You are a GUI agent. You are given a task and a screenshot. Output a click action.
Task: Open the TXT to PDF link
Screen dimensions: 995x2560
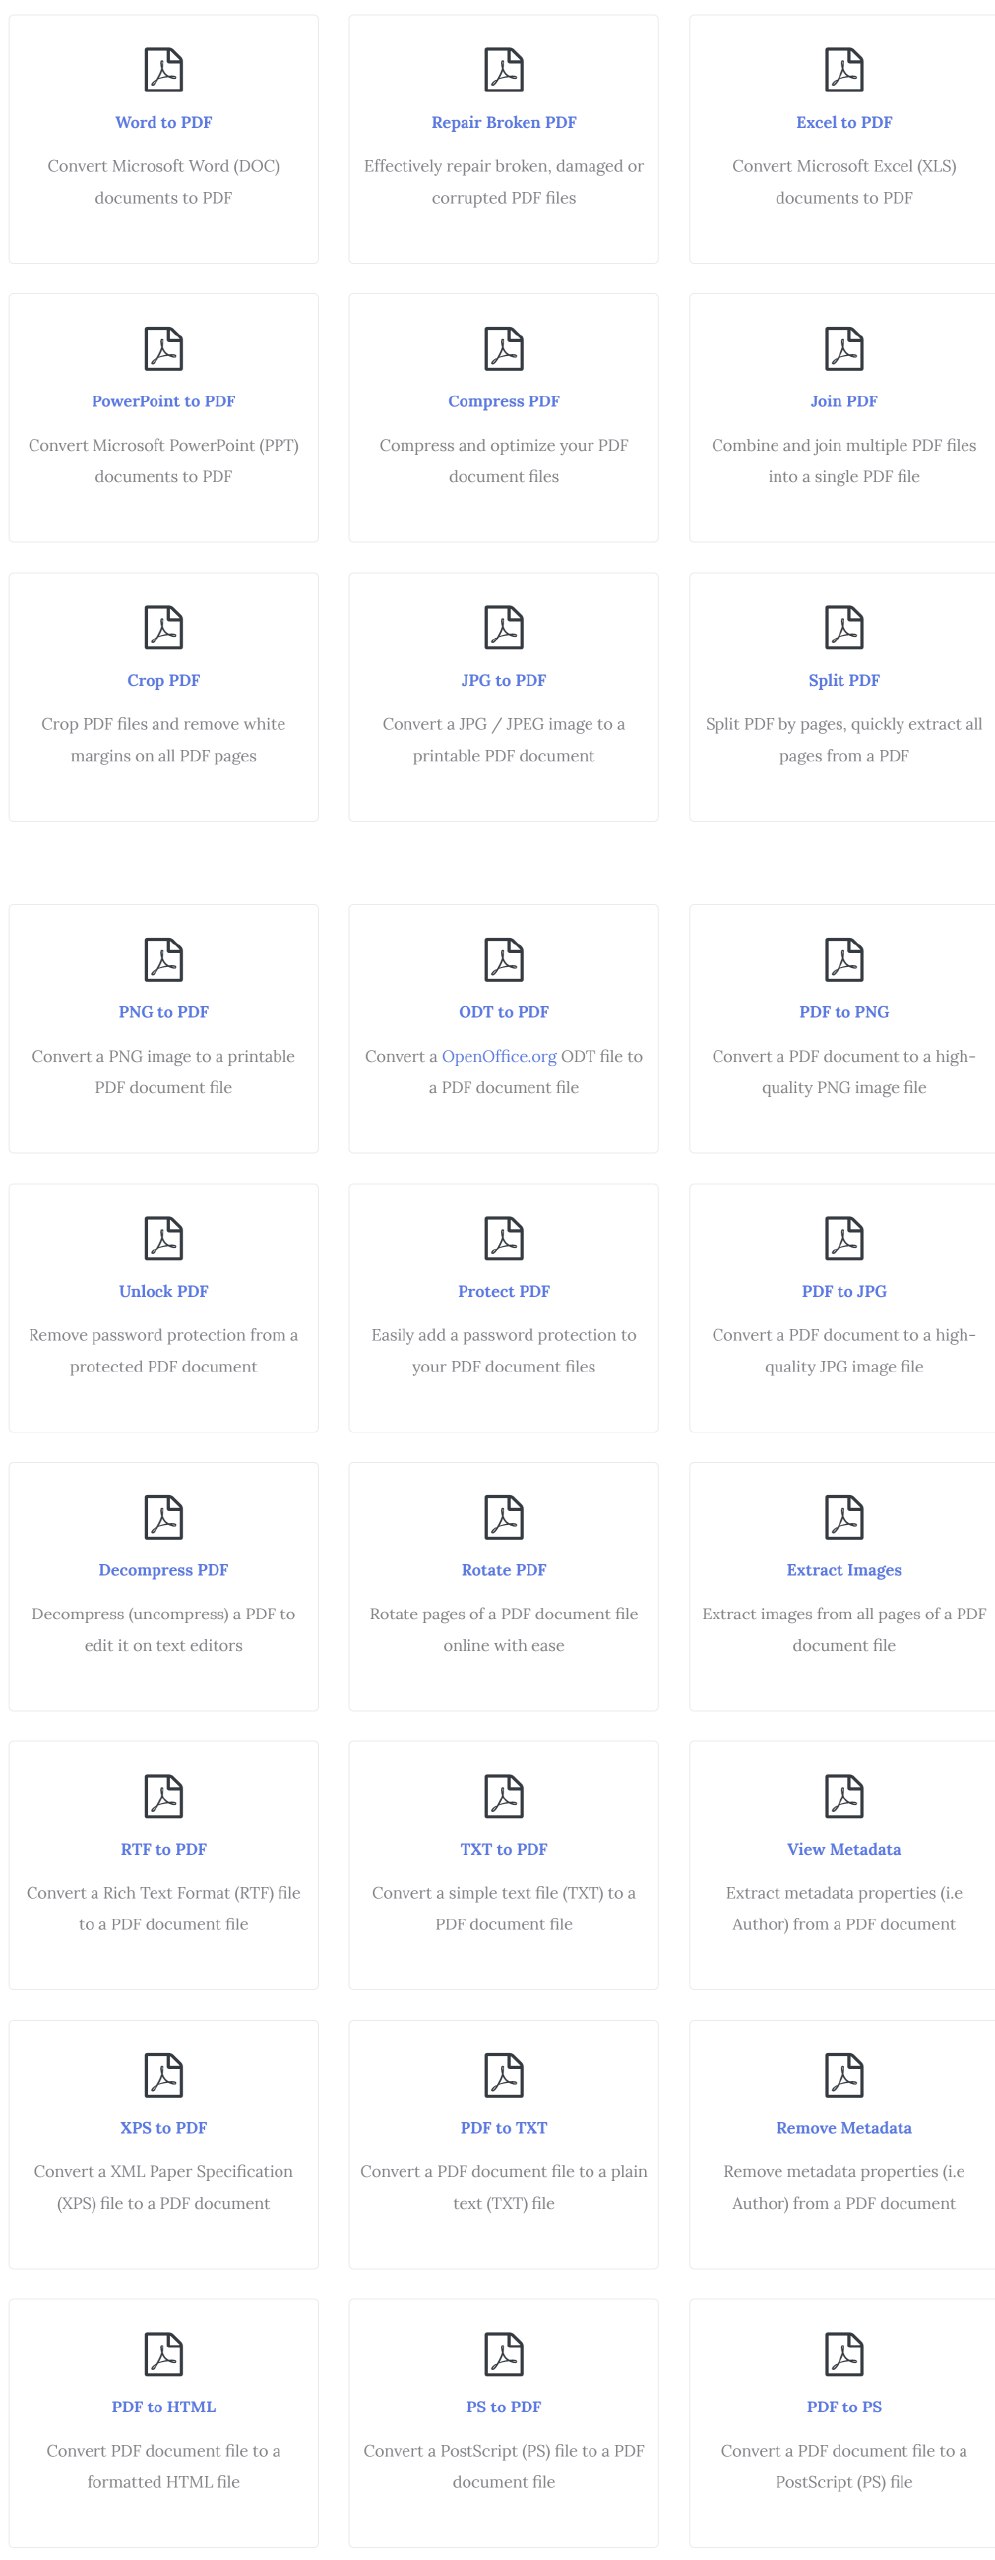click(x=504, y=1849)
